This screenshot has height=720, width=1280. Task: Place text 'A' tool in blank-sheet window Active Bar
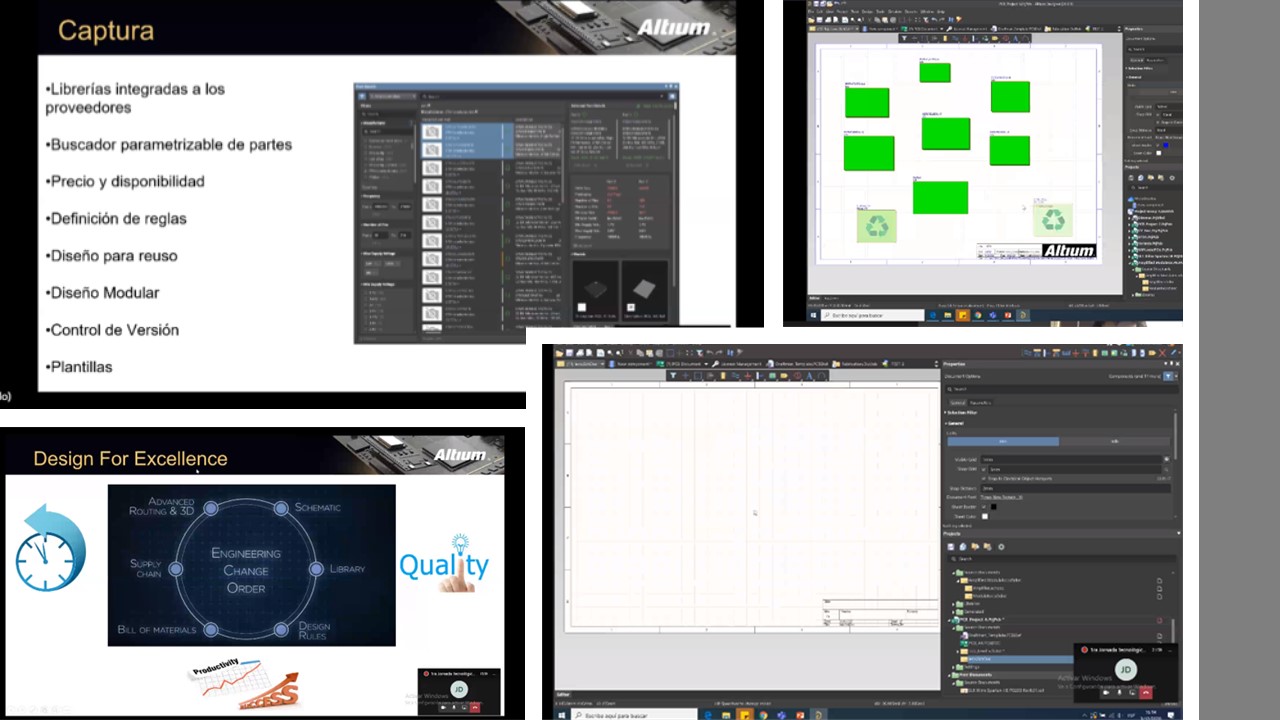[809, 375]
